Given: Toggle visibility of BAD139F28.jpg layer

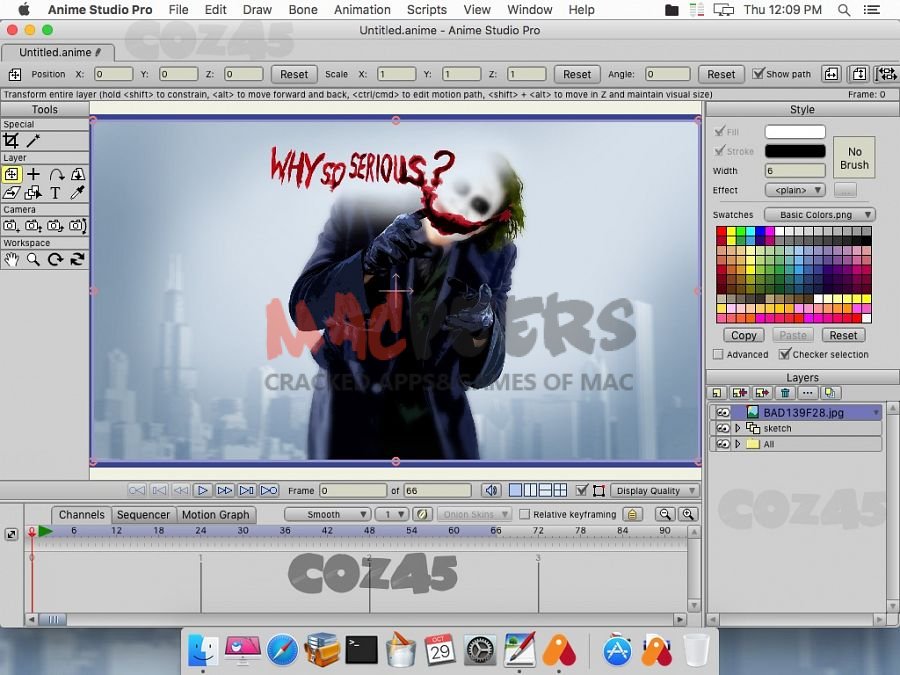Looking at the screenshot, I should (x=722, y=412).
